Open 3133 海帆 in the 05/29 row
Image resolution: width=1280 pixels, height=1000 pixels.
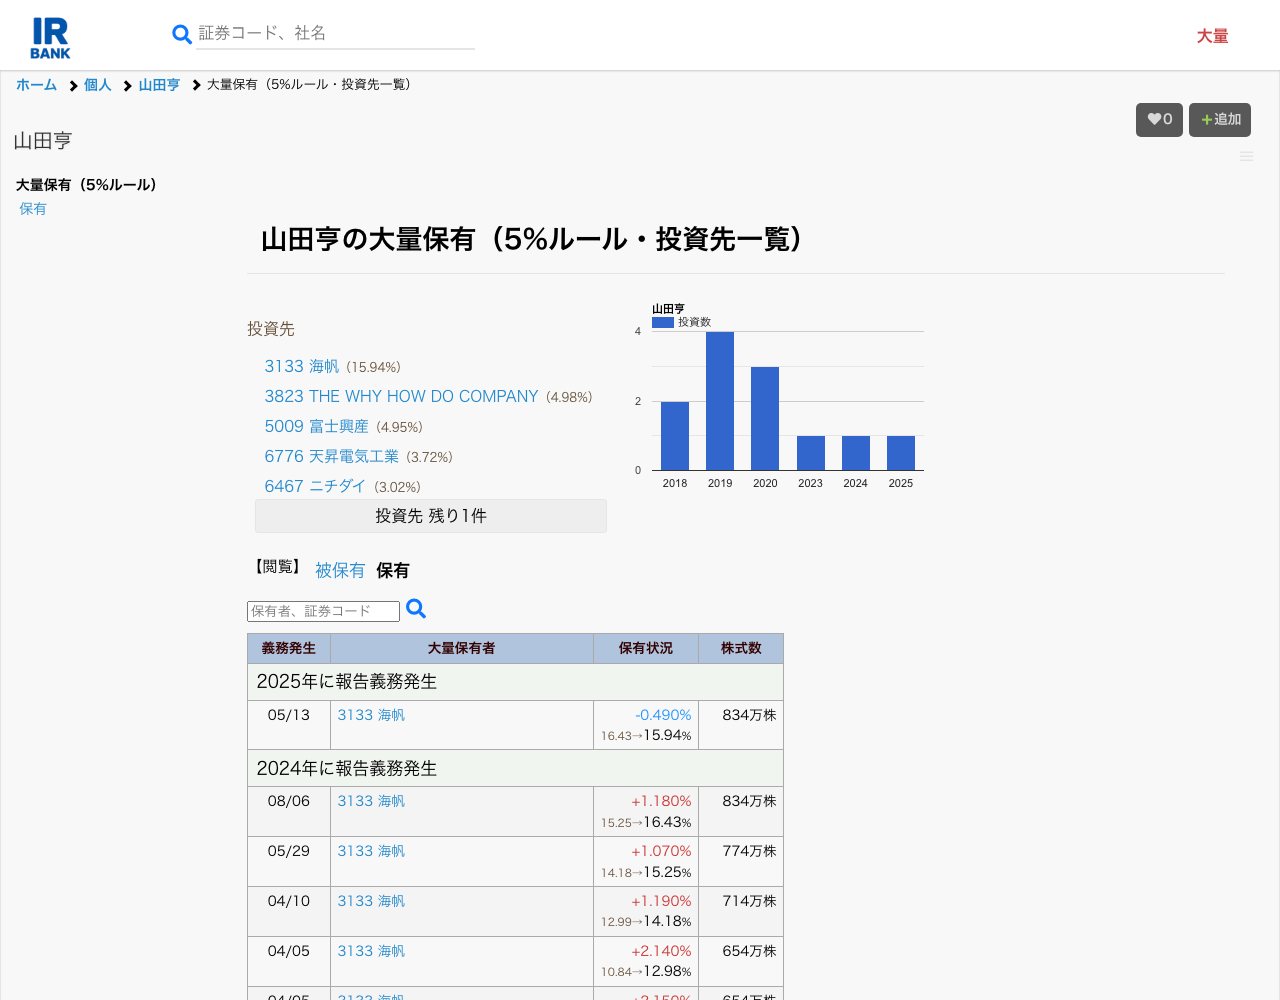click(x=371, y=851)
